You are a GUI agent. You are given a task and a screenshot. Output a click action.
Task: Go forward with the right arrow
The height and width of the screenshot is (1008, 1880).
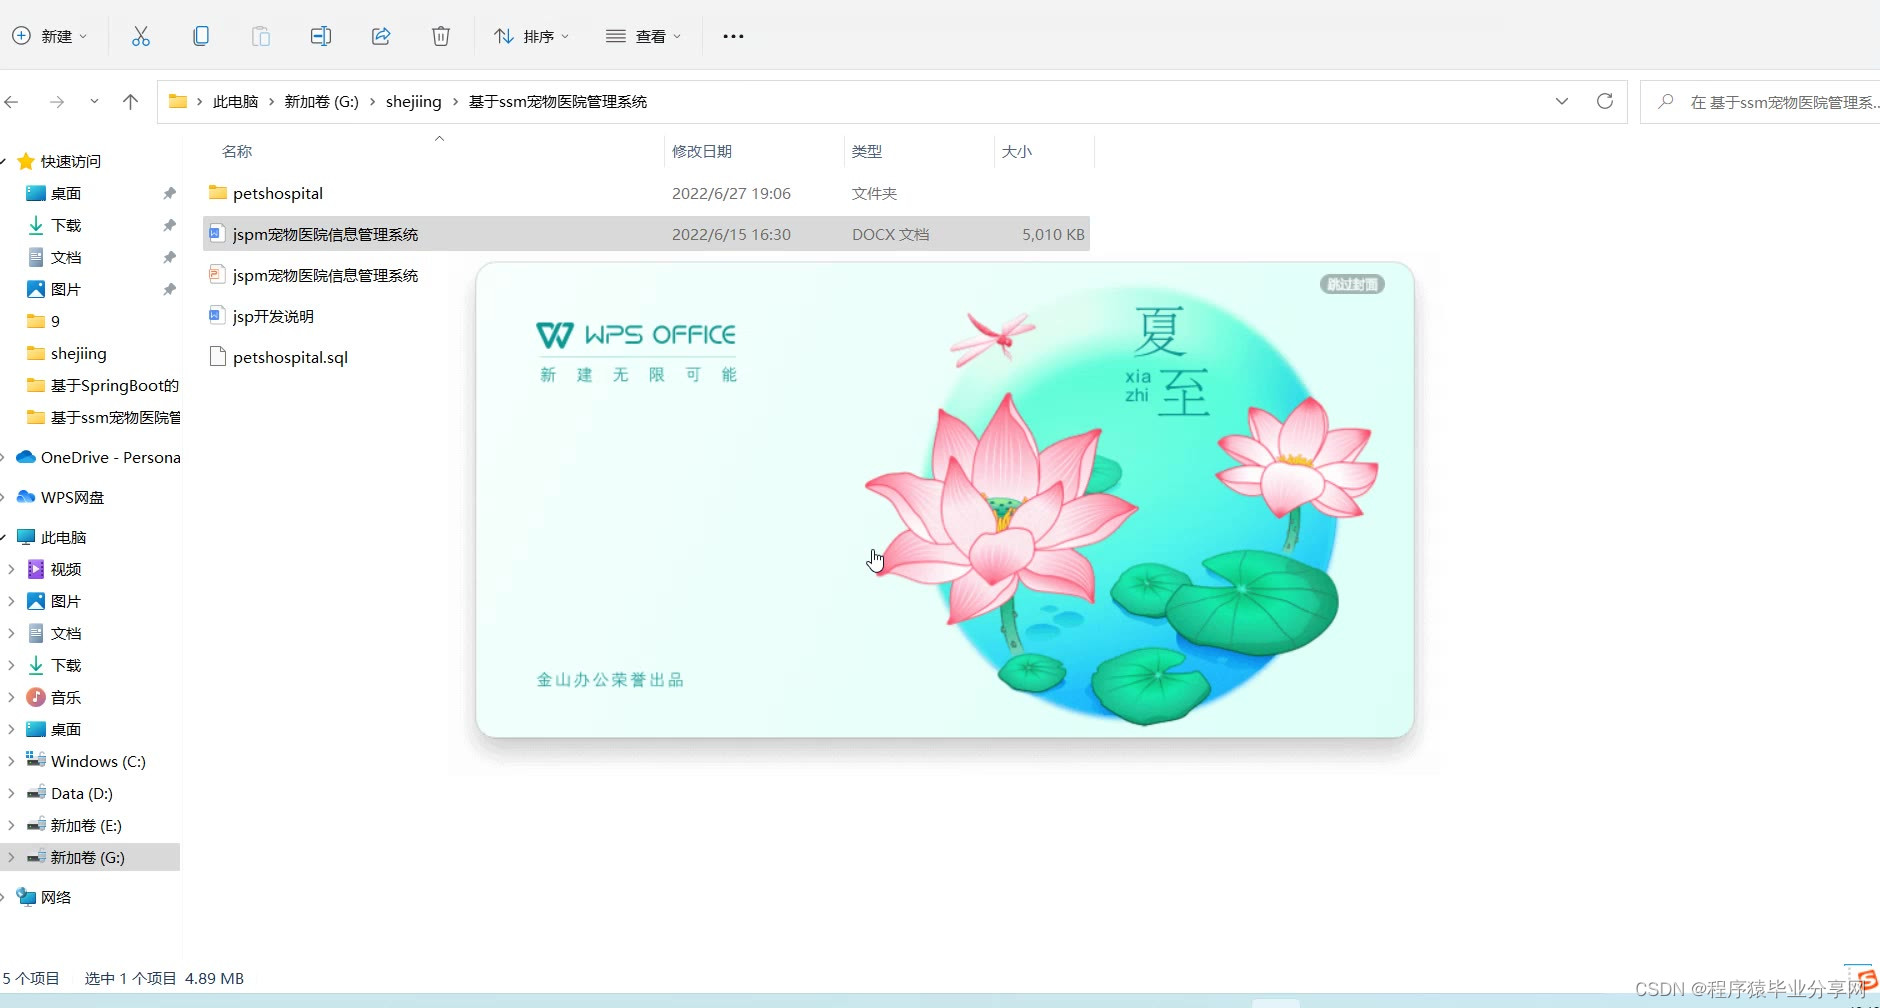[57, 102]
